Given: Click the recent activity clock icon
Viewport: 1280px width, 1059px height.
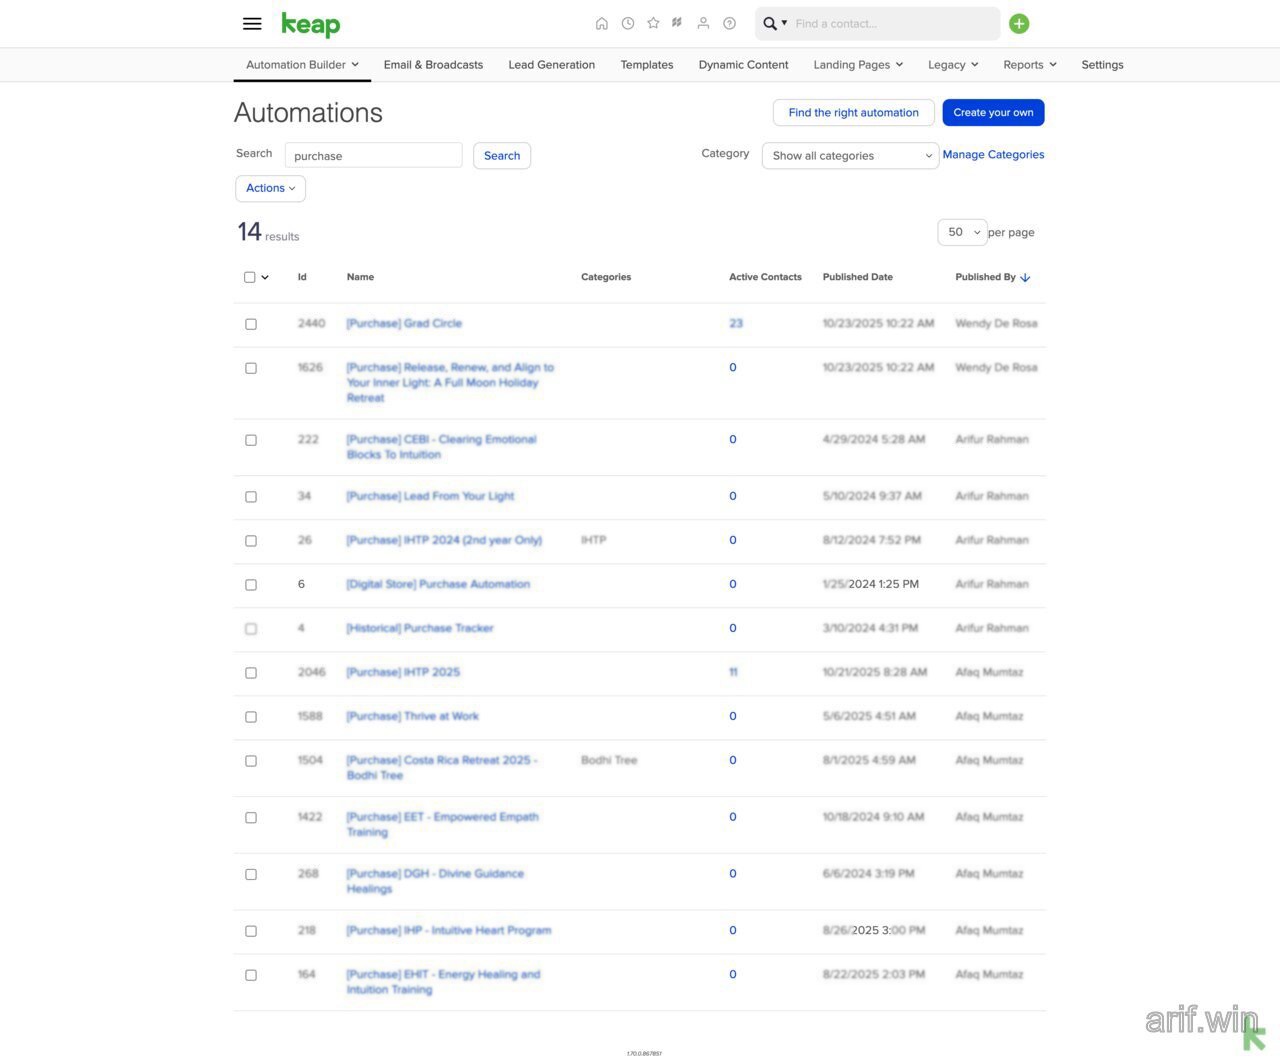Looking at the screenshot, I should (627, 23).
